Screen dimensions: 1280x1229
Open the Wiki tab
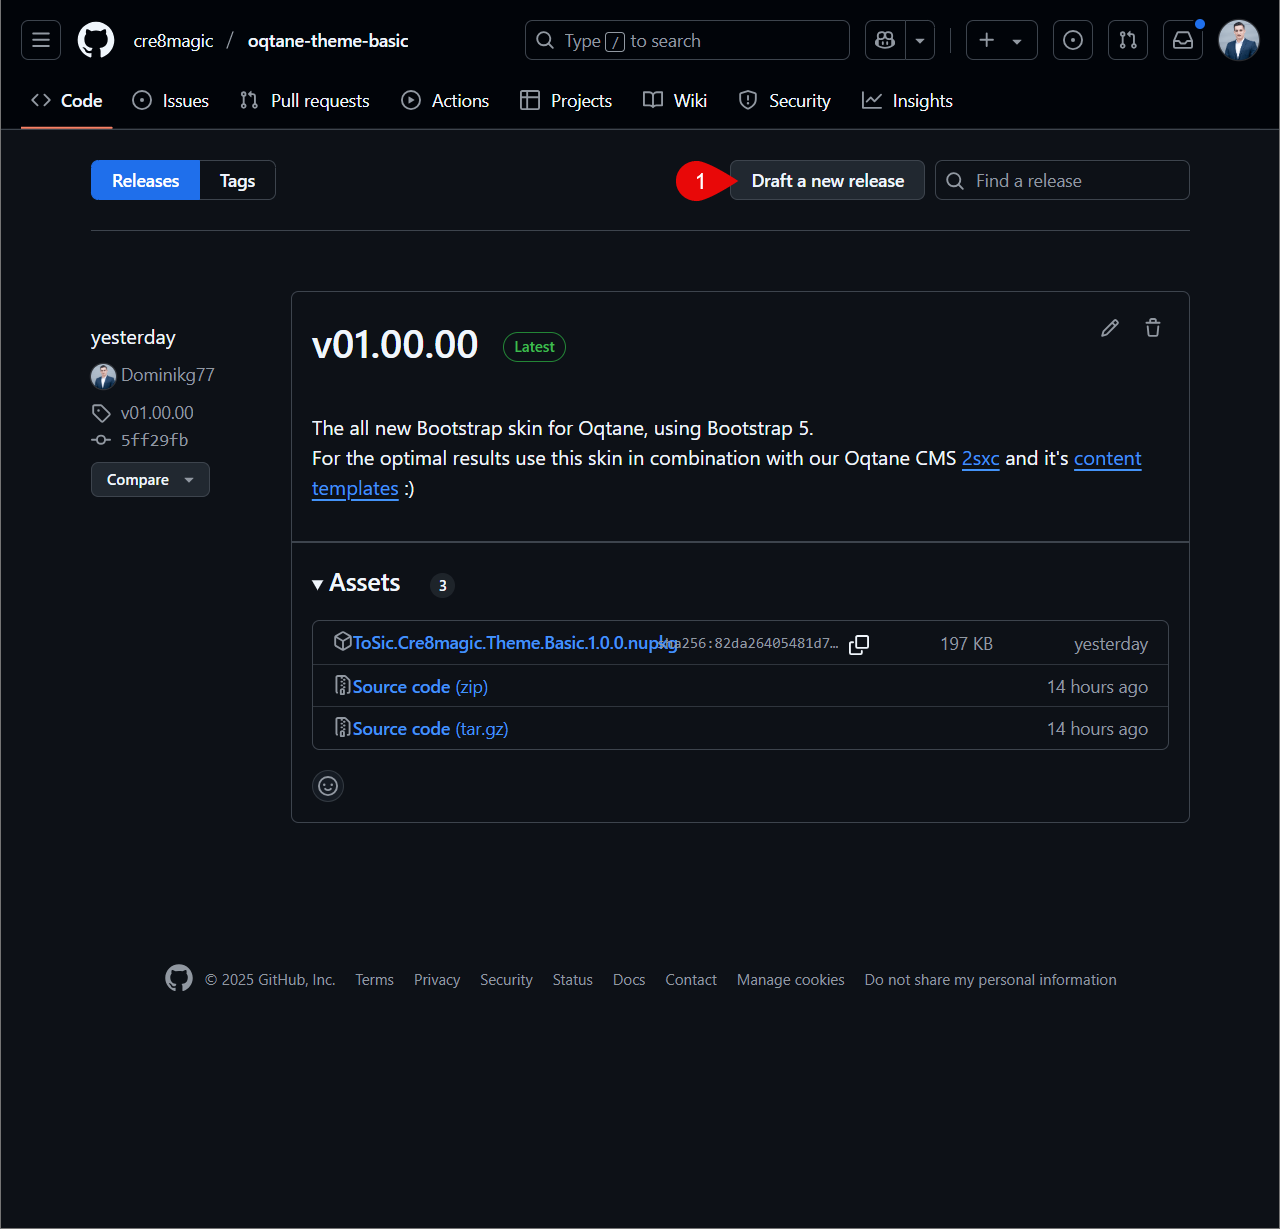675,101
